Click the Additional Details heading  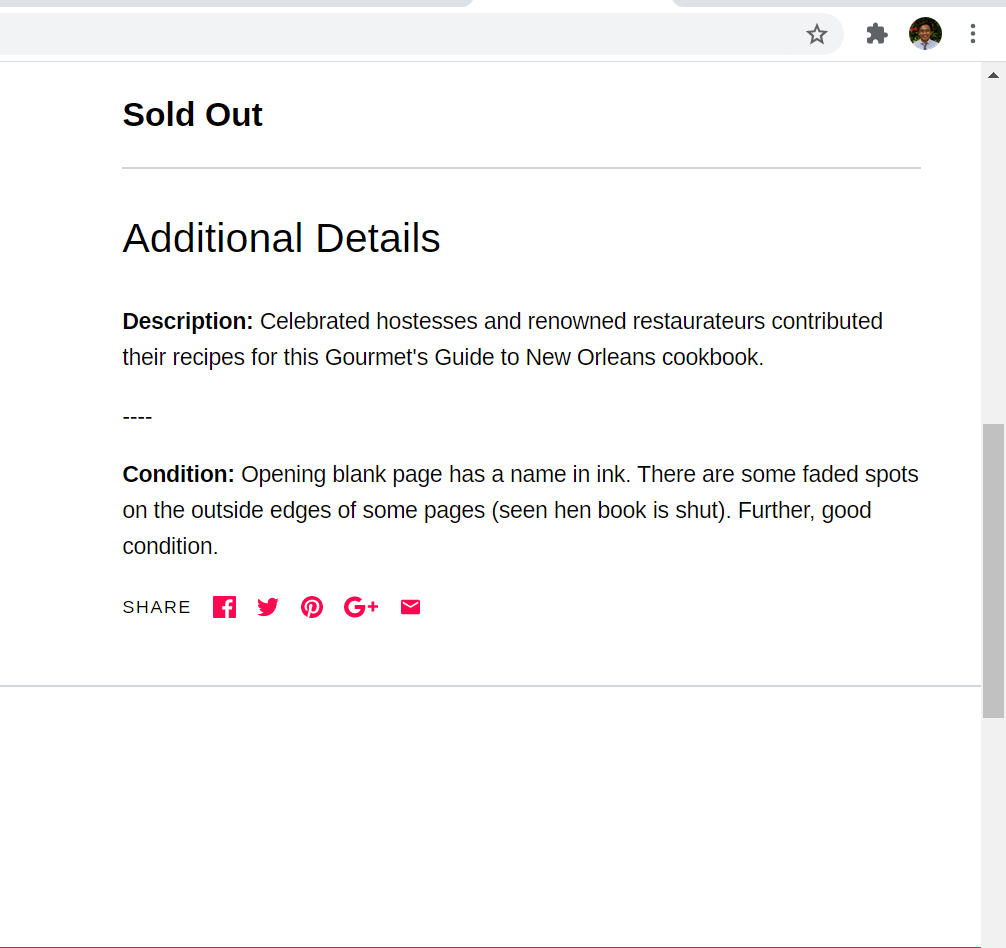281,238
